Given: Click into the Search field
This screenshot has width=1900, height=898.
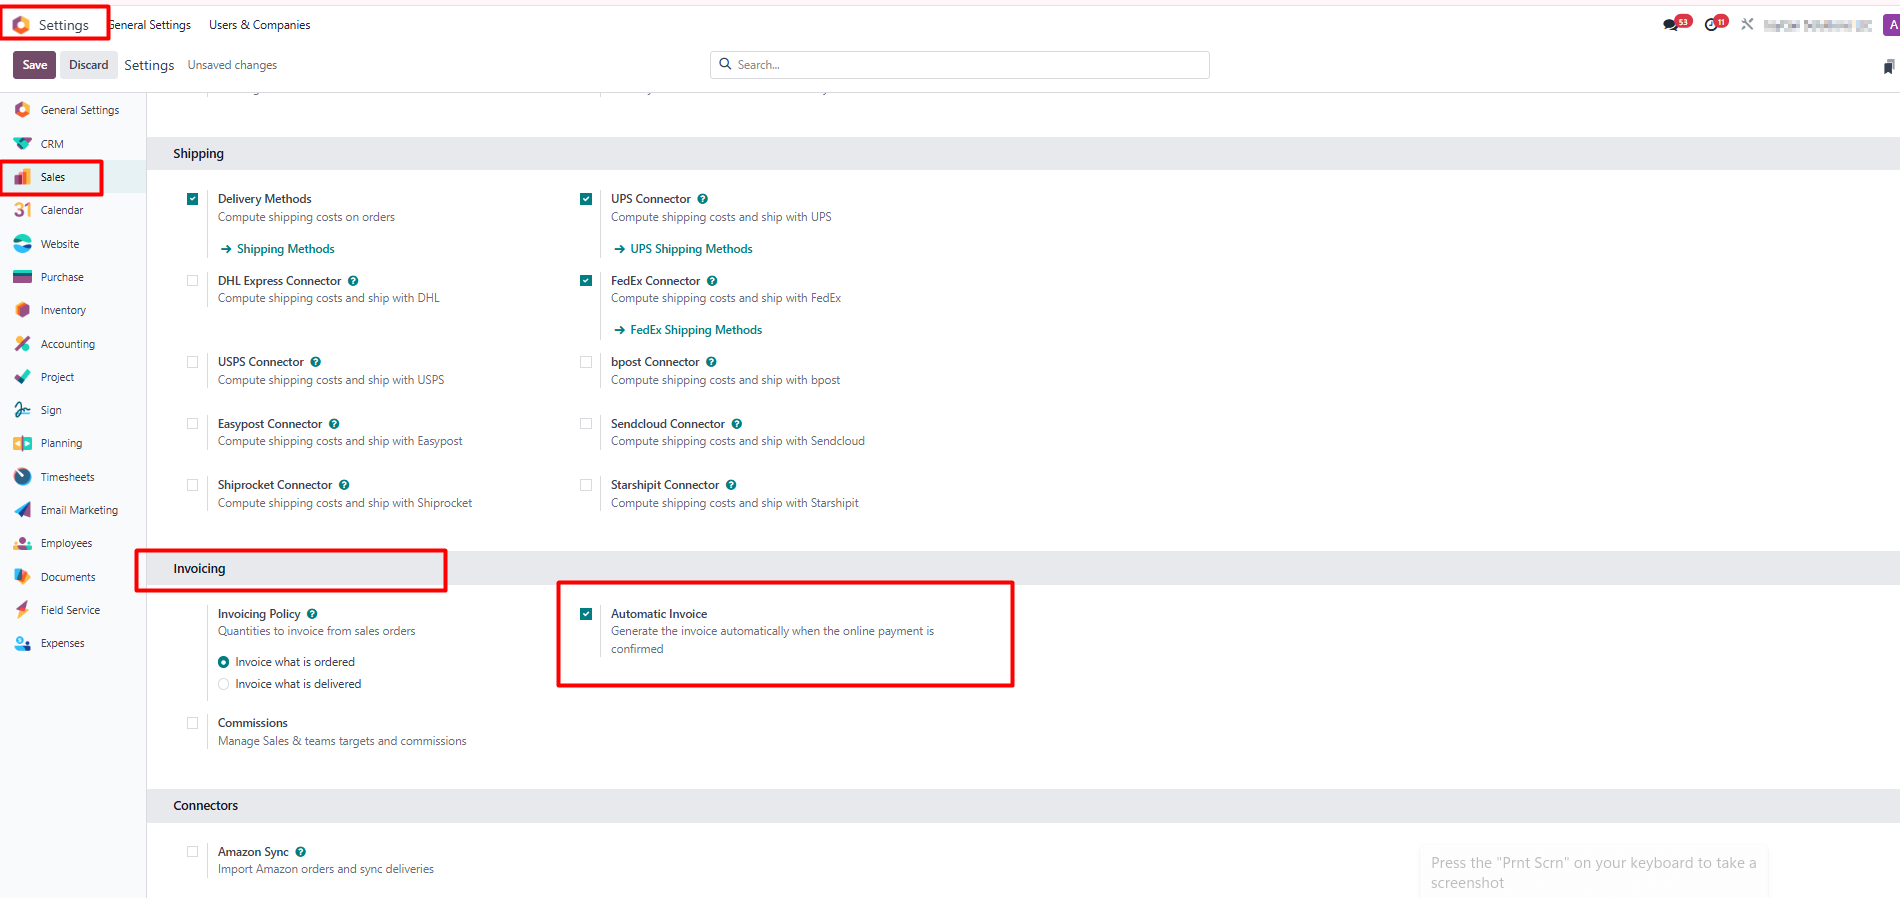Looking at the screenshot, I should point(960,65).
